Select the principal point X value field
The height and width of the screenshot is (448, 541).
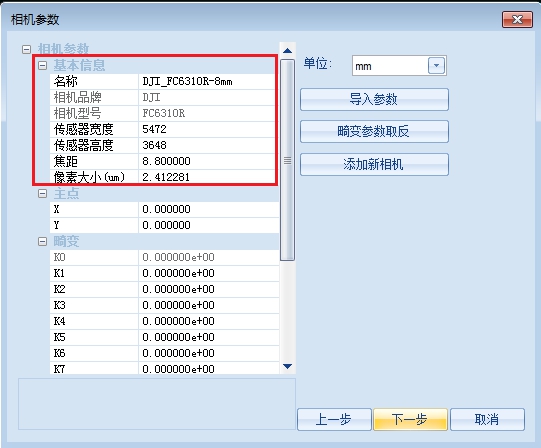click(x=209, y=209)
